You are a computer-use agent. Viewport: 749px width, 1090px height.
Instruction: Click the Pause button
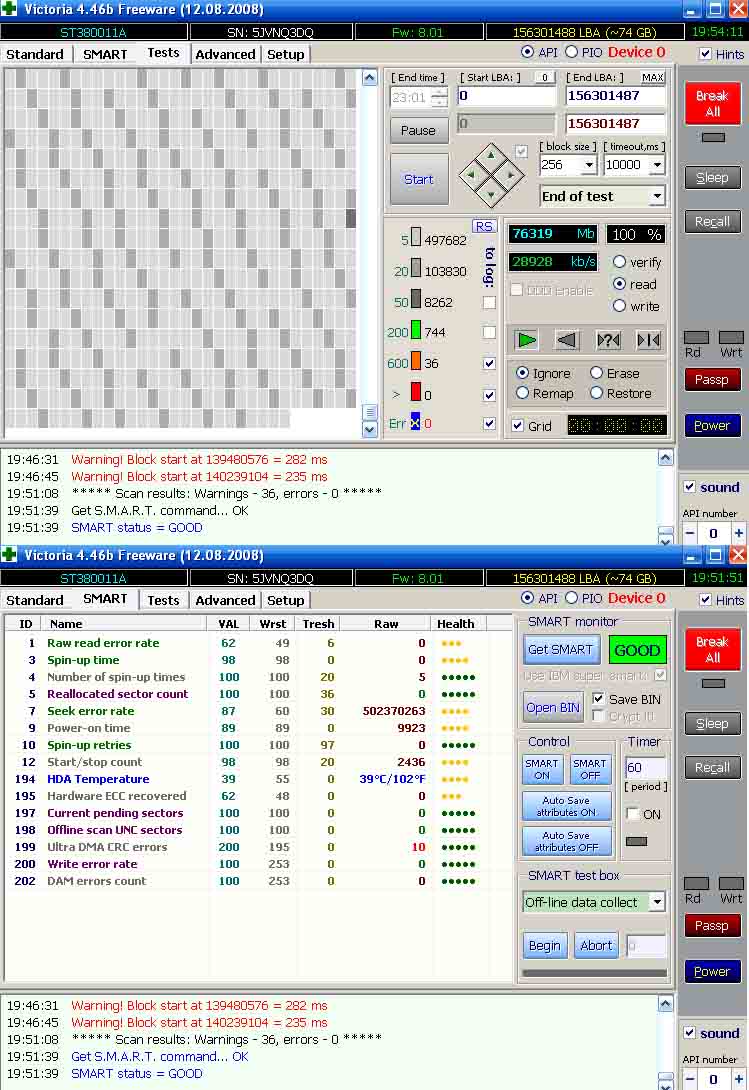point(418,130)
